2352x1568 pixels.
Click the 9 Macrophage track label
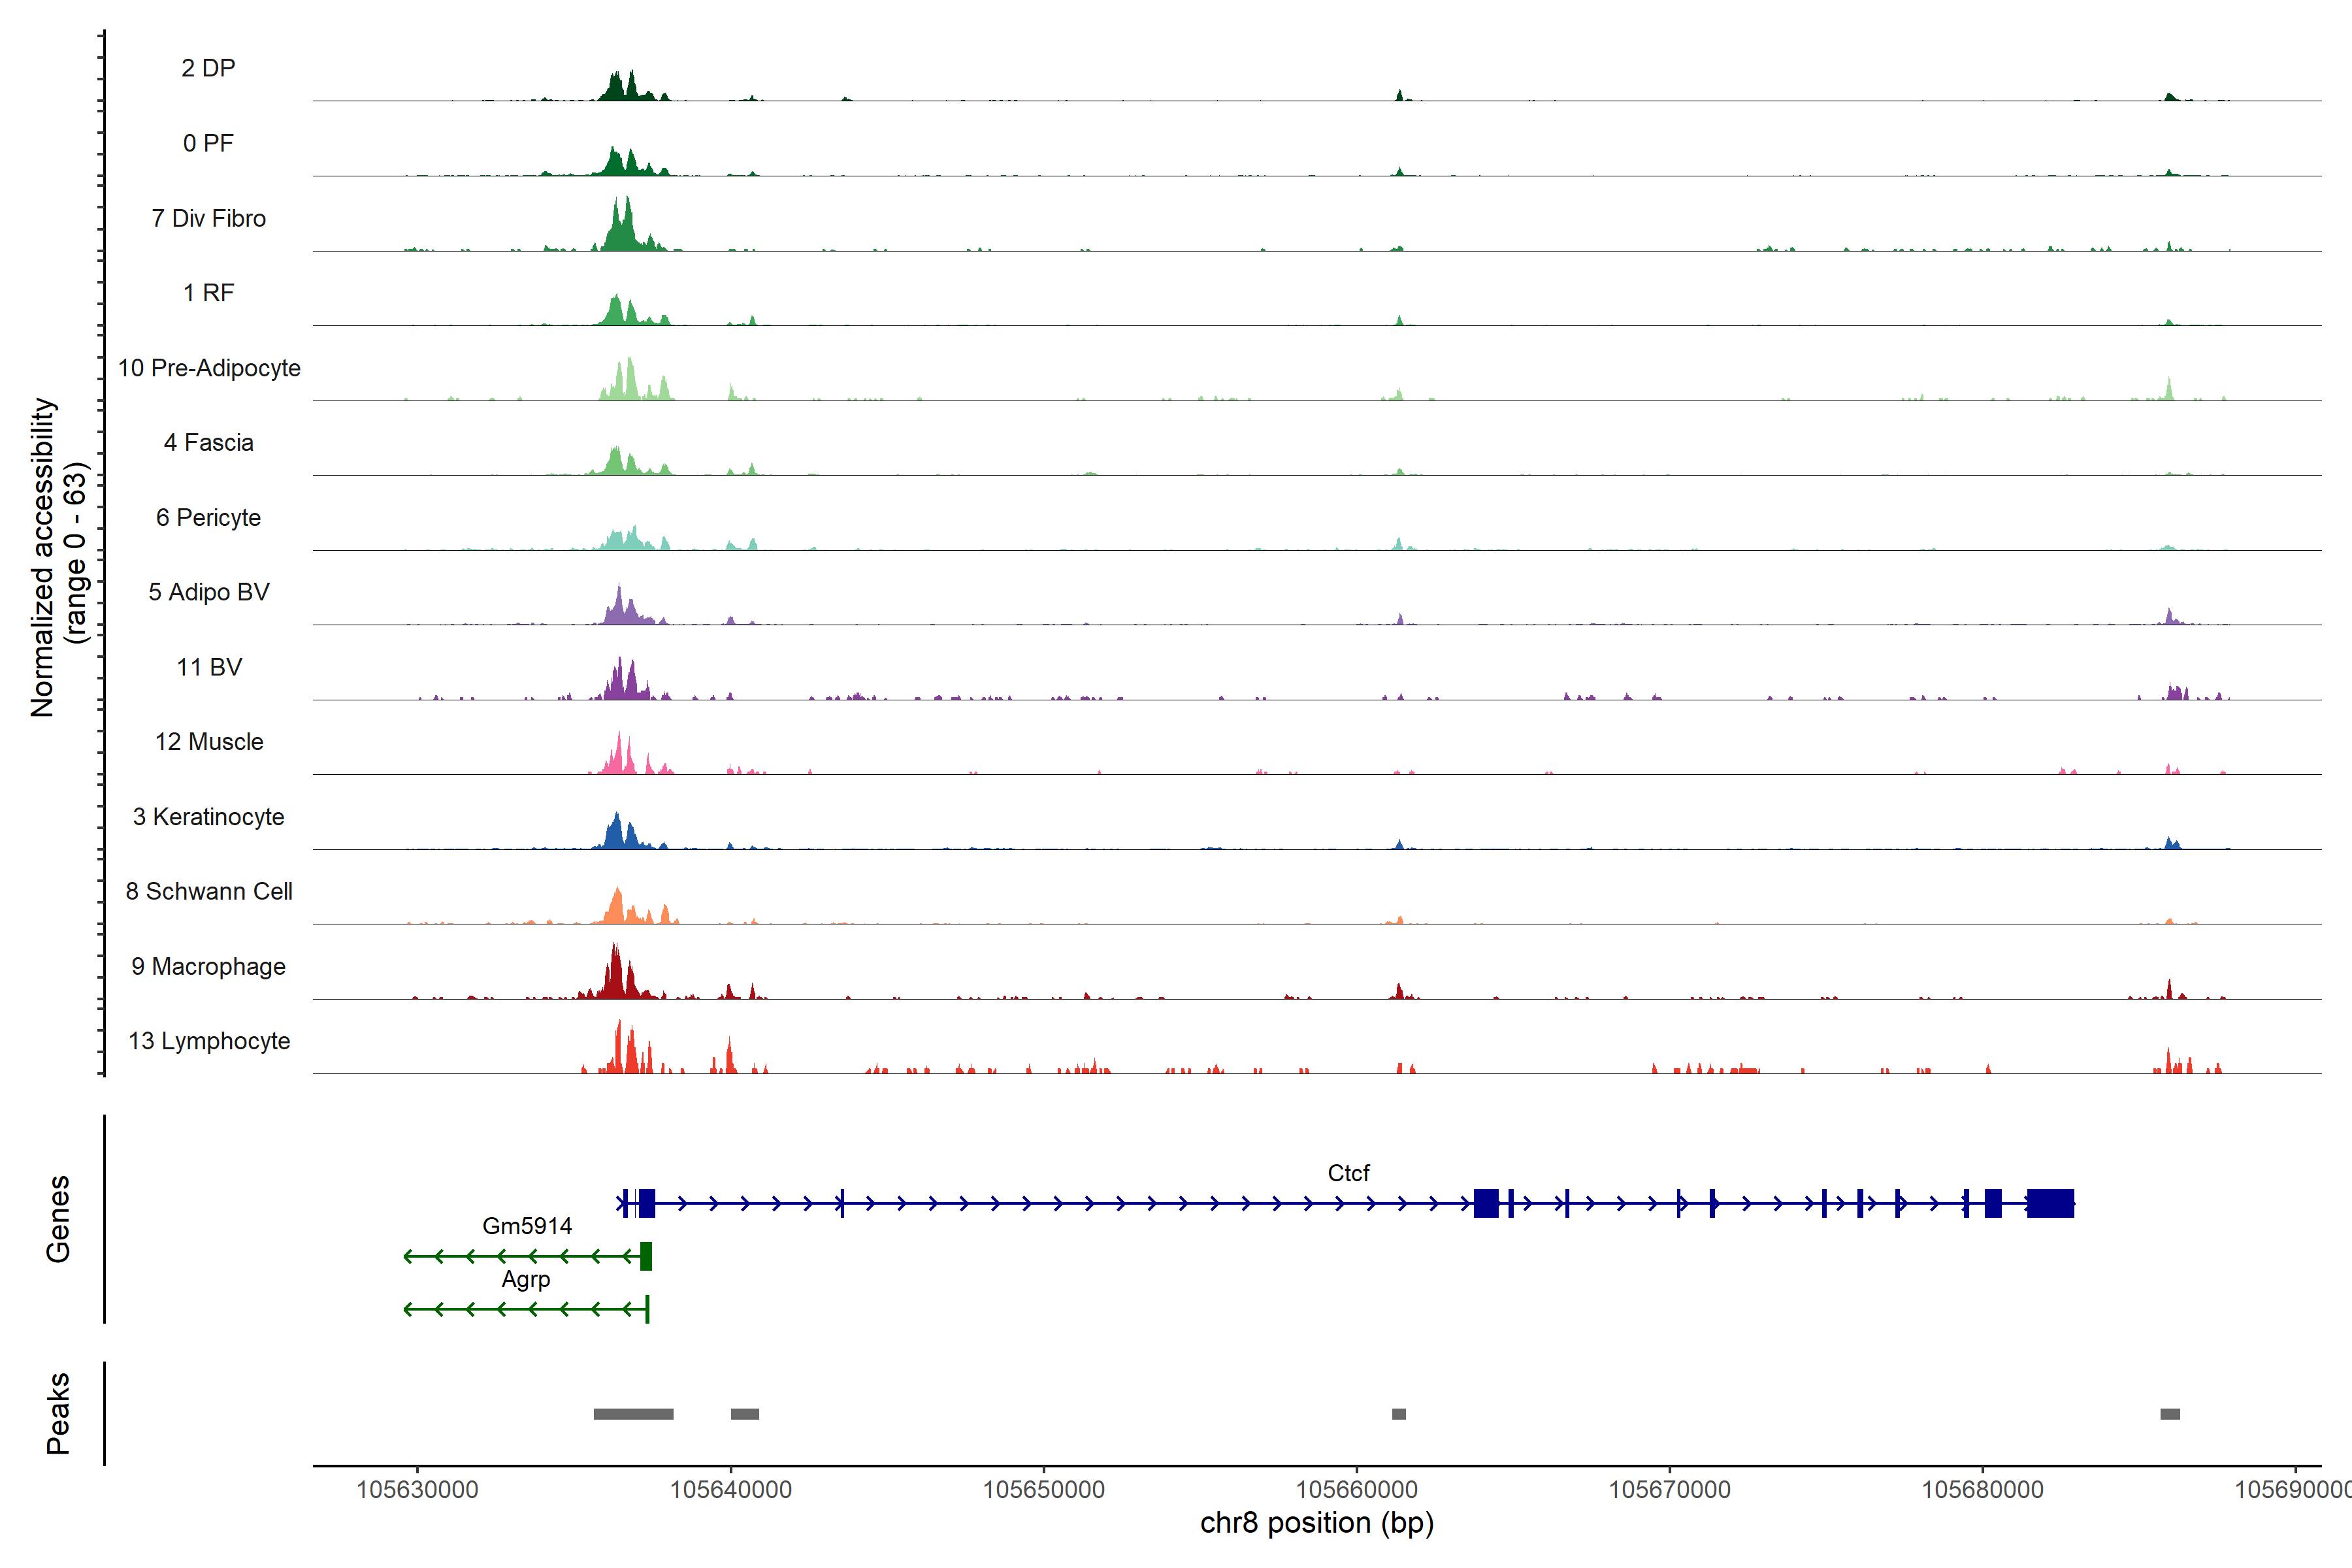pos(208,966)
